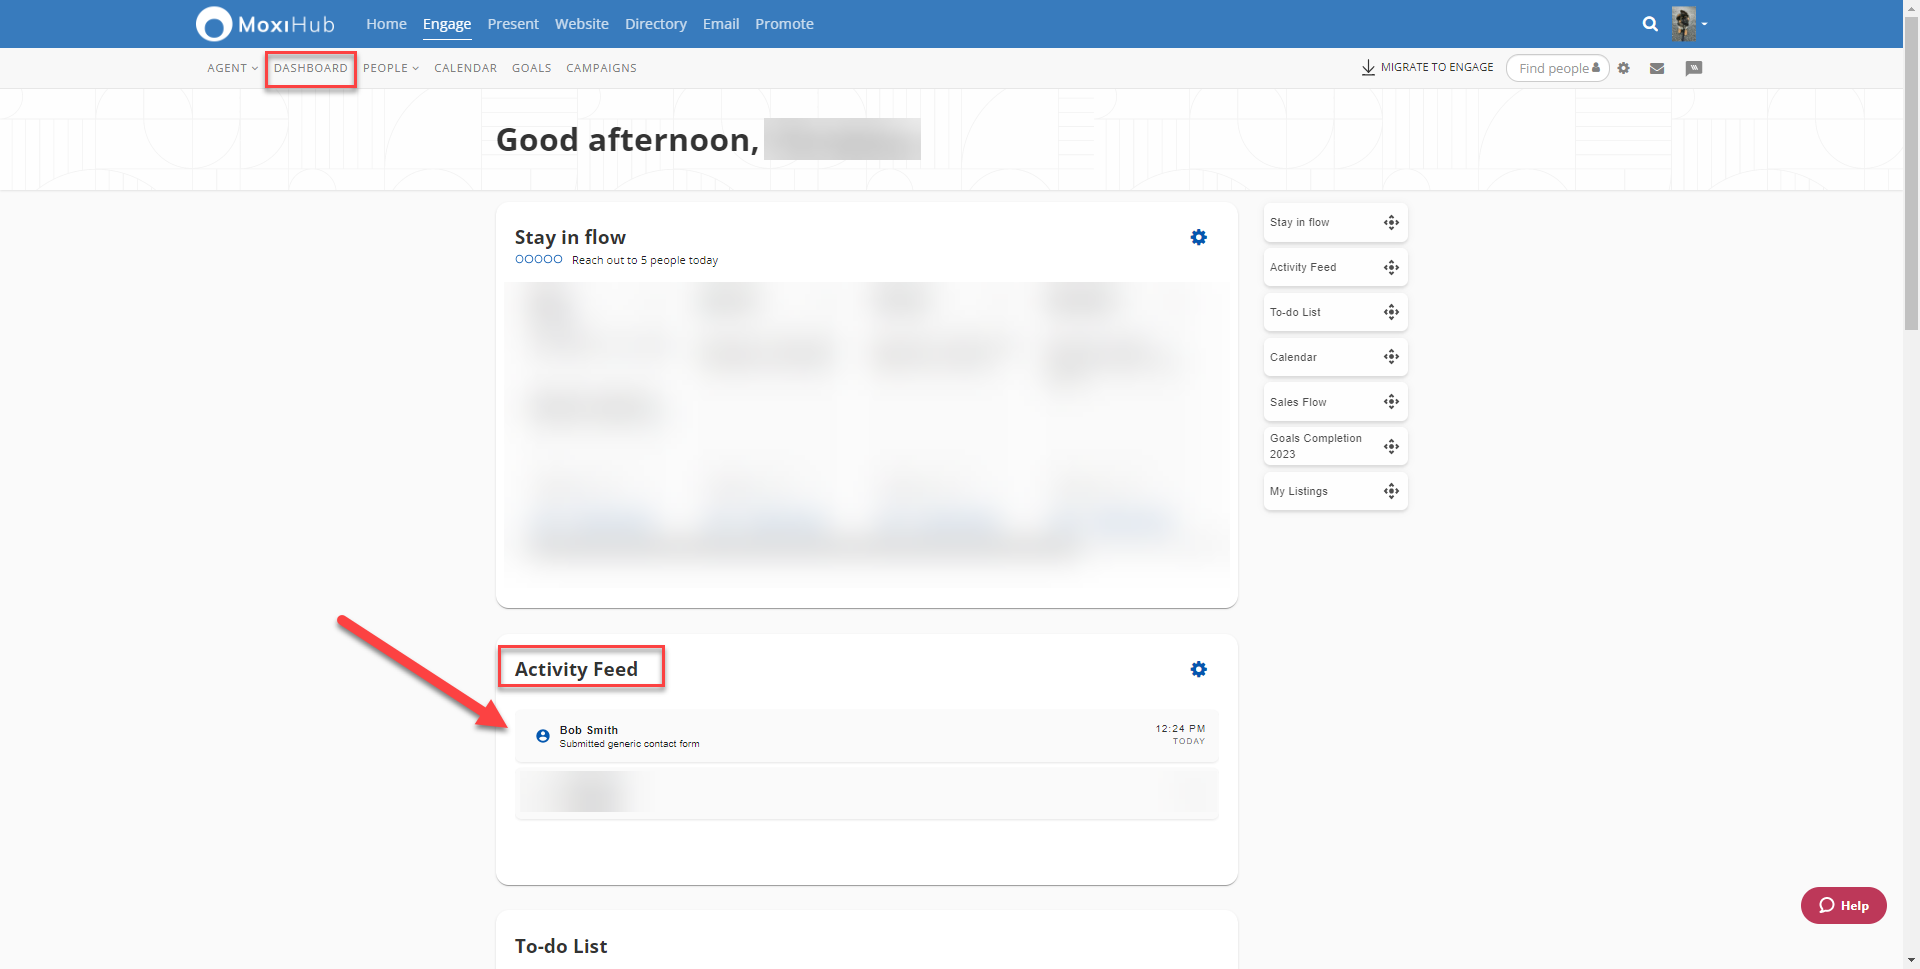
Task: Open Bob Smith activity entry name
Action: click(589, 730)
